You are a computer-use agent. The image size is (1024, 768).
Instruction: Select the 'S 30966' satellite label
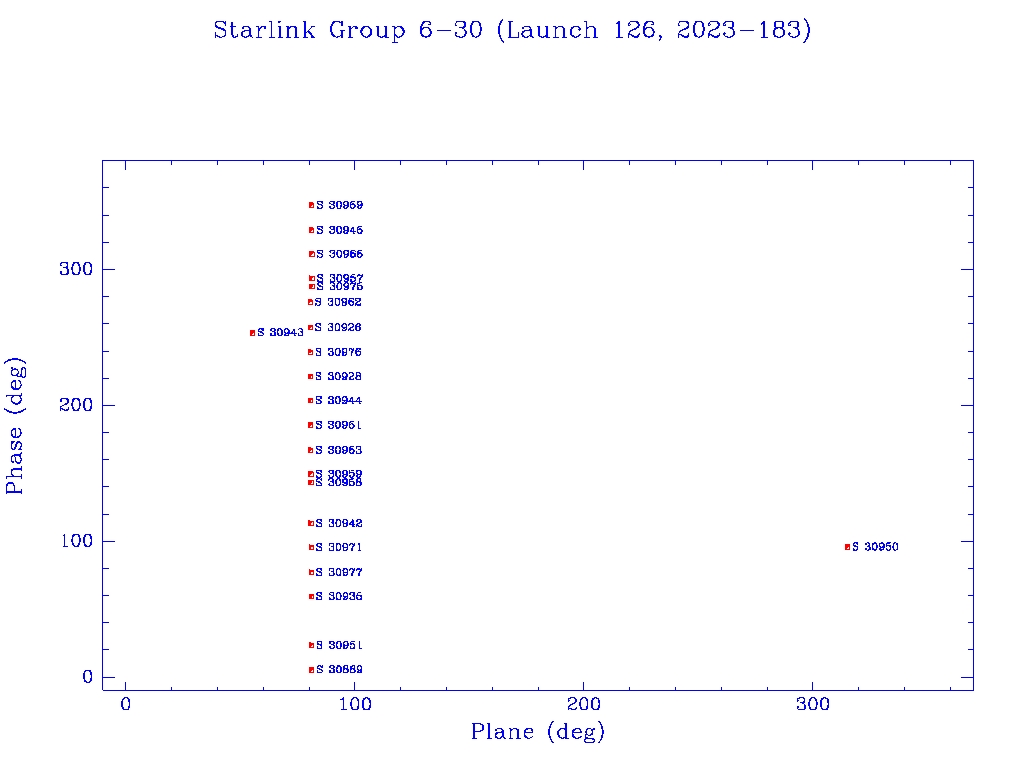(340, 254)
